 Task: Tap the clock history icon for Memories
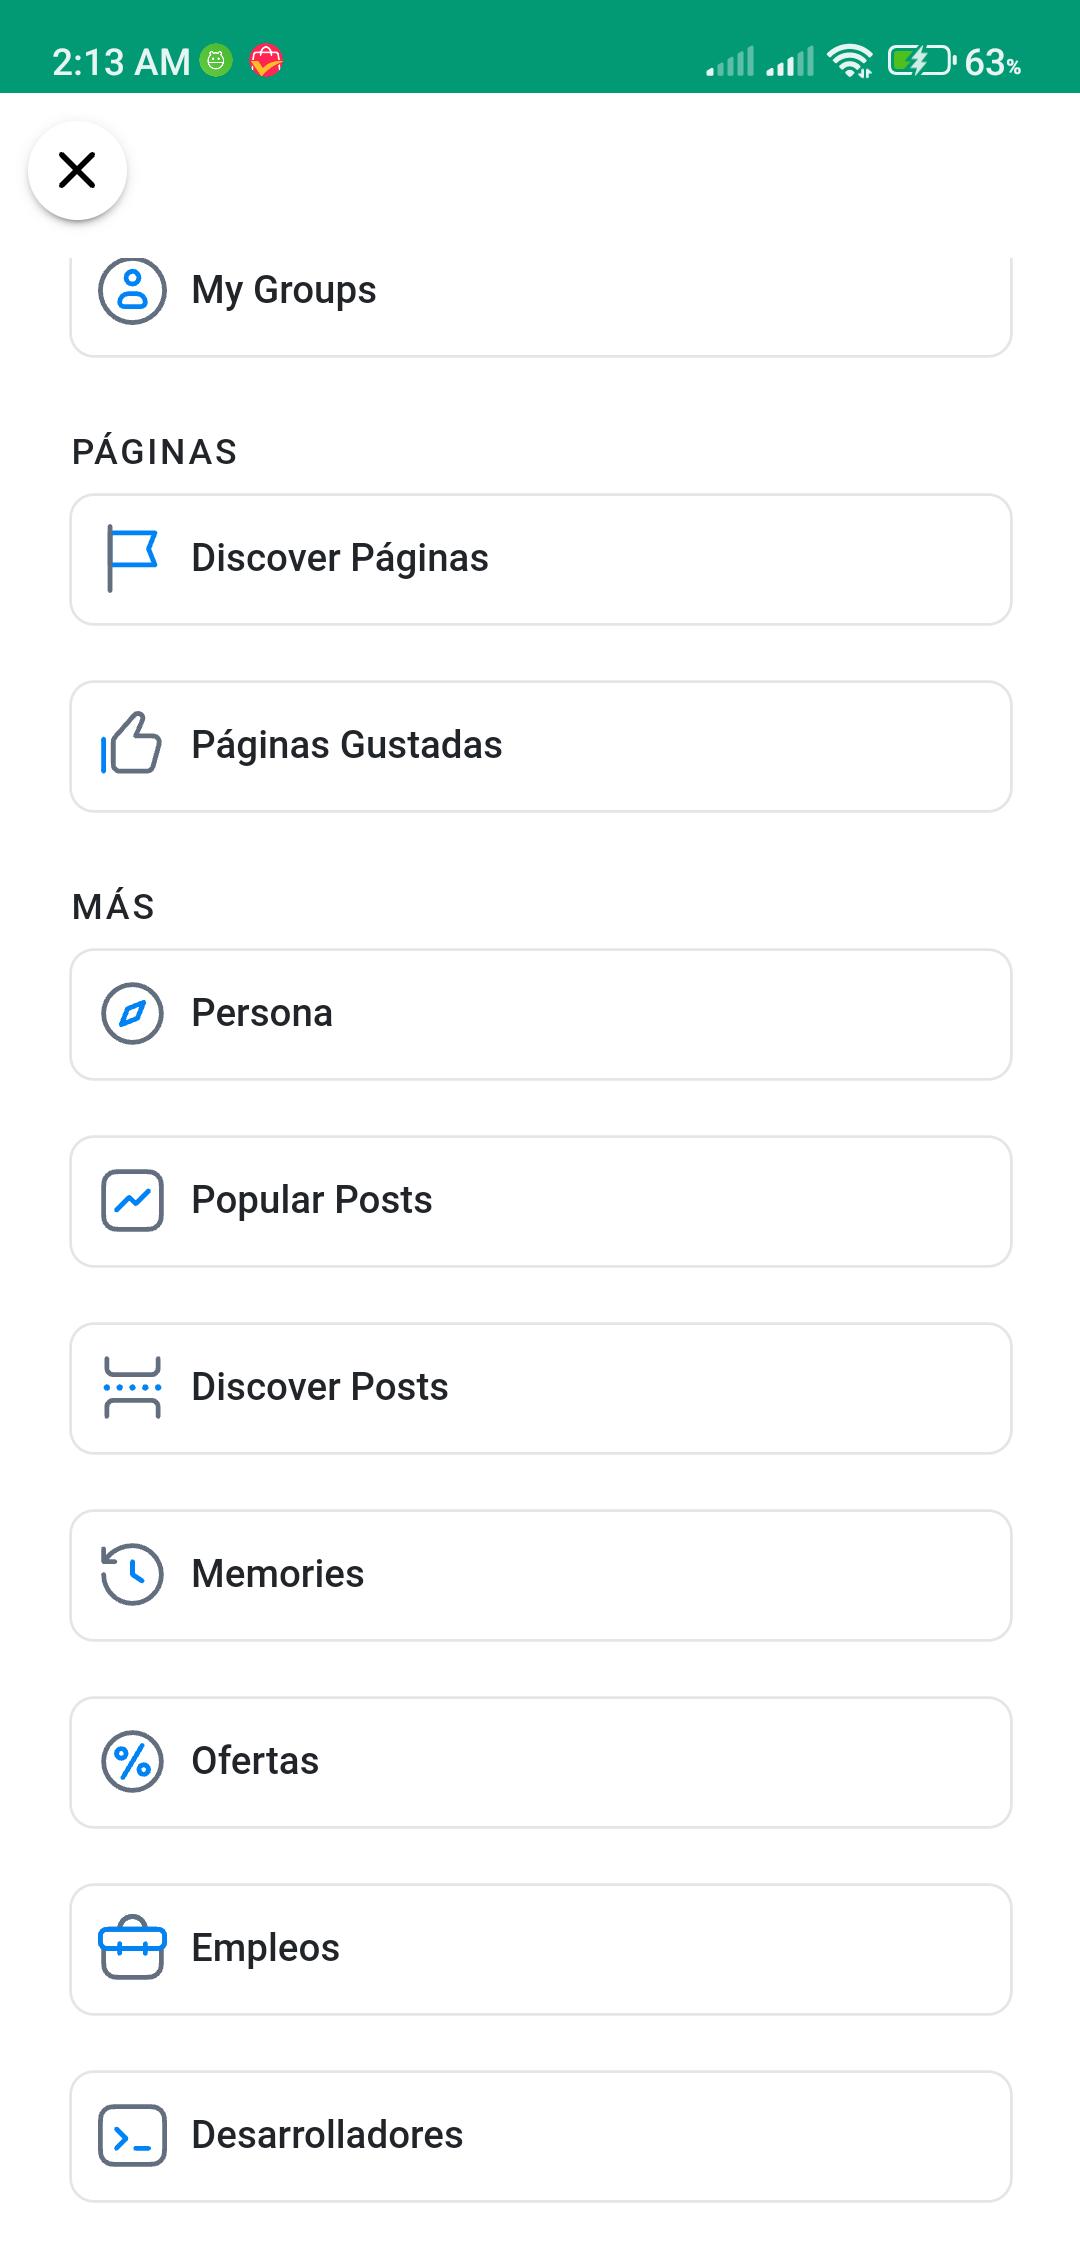pos(132,1574)
